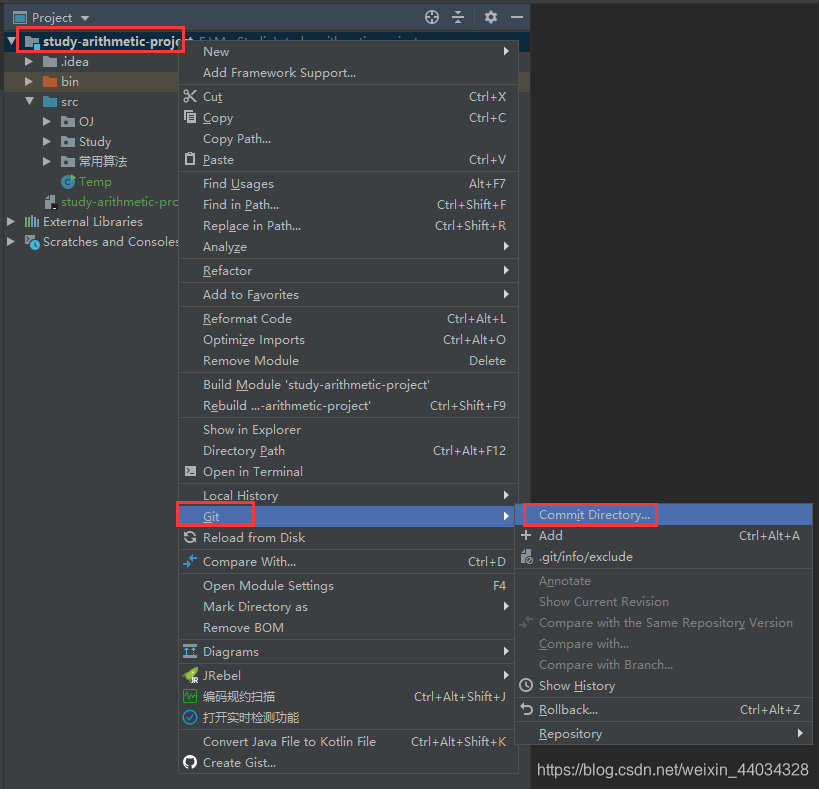Image resolution: width=819 pixels, height=789 pixels.
Task: Click the 编码规约扫描 green icon
Action: pos(190,696)
